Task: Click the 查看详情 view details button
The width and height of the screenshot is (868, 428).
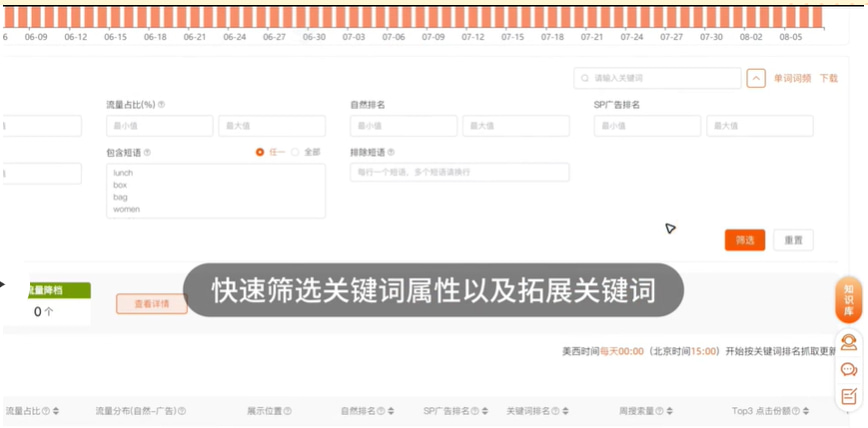Action: pyautogui.click(x=152, y=304)
